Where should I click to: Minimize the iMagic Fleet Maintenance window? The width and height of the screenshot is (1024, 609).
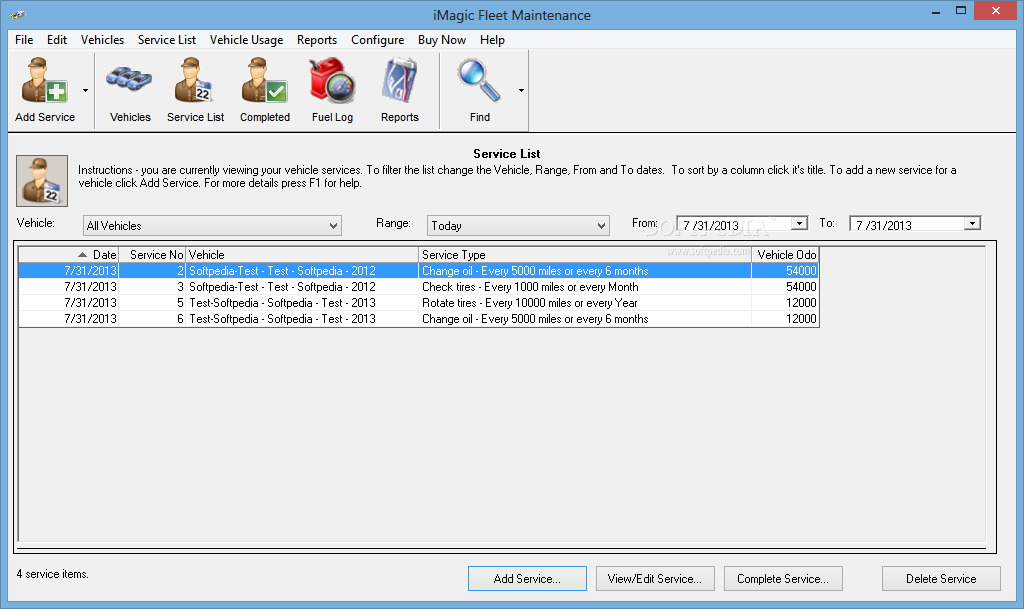[x=936, y=12]
